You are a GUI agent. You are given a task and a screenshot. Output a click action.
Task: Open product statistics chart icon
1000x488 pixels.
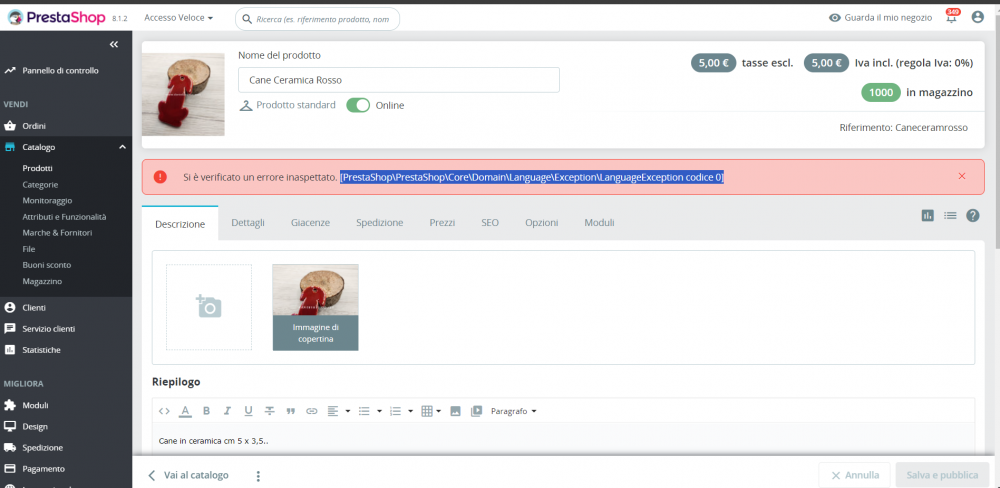pos(927,216)
